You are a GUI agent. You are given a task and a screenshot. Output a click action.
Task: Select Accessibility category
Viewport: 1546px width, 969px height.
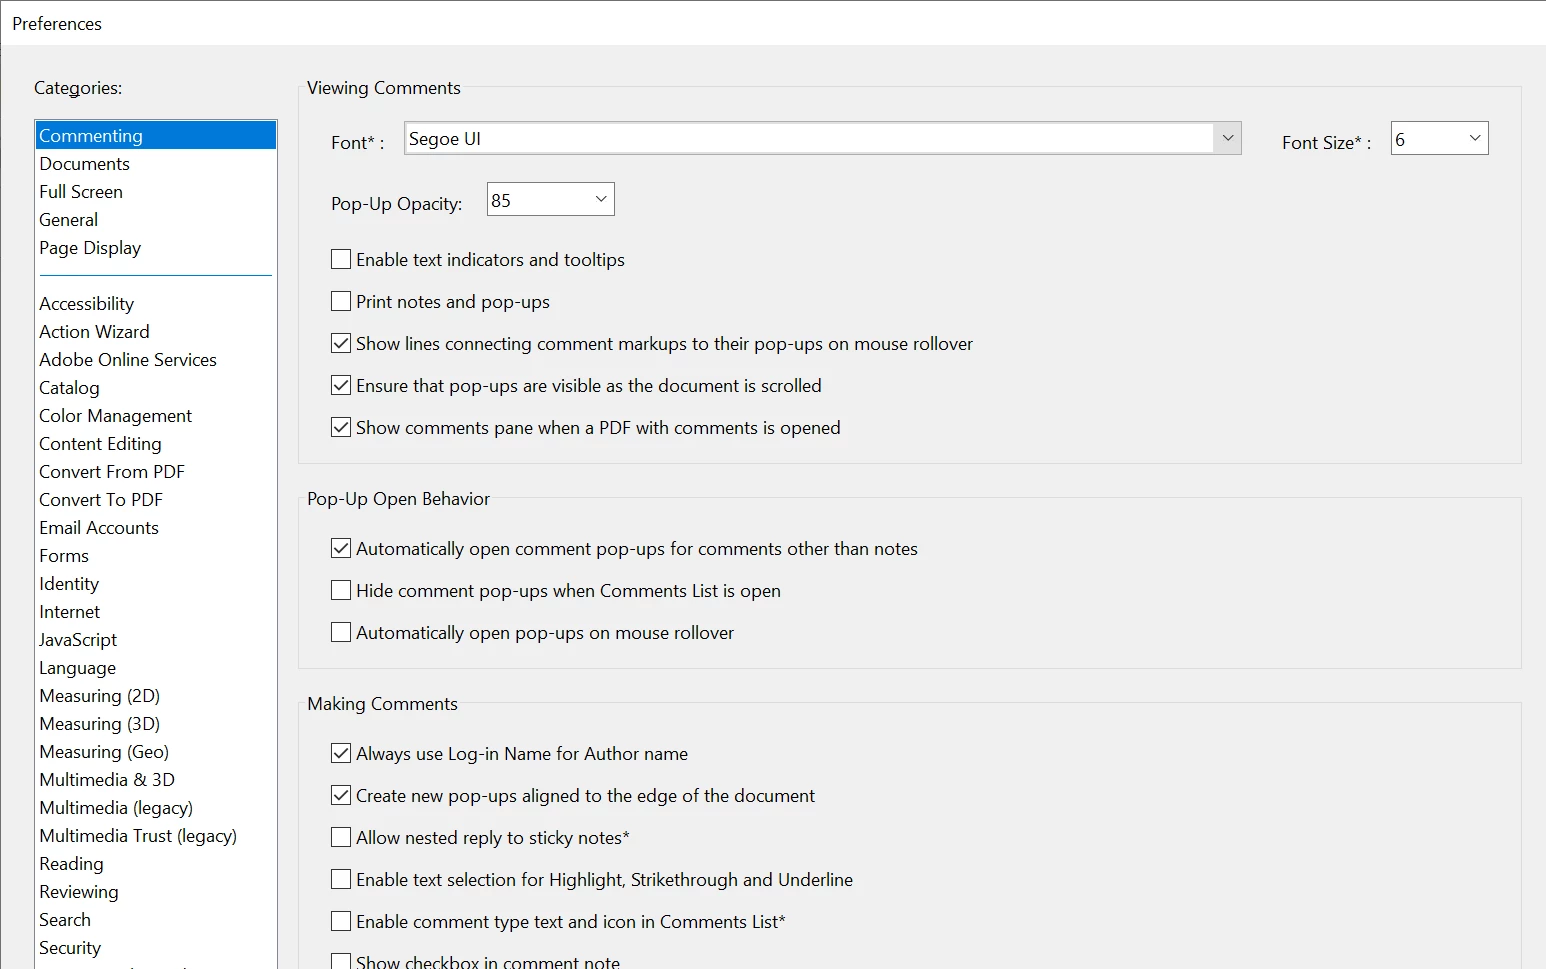[156, 304]
